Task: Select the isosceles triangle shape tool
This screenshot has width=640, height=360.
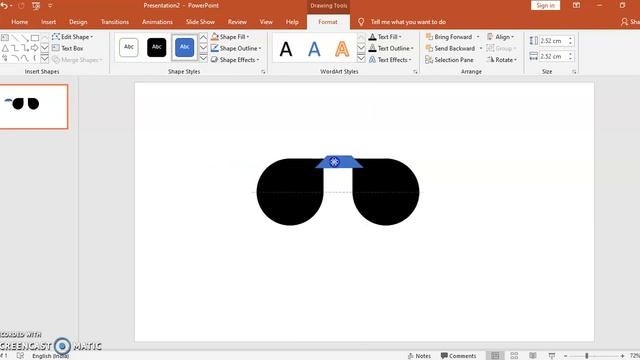Action: [5, 48]
